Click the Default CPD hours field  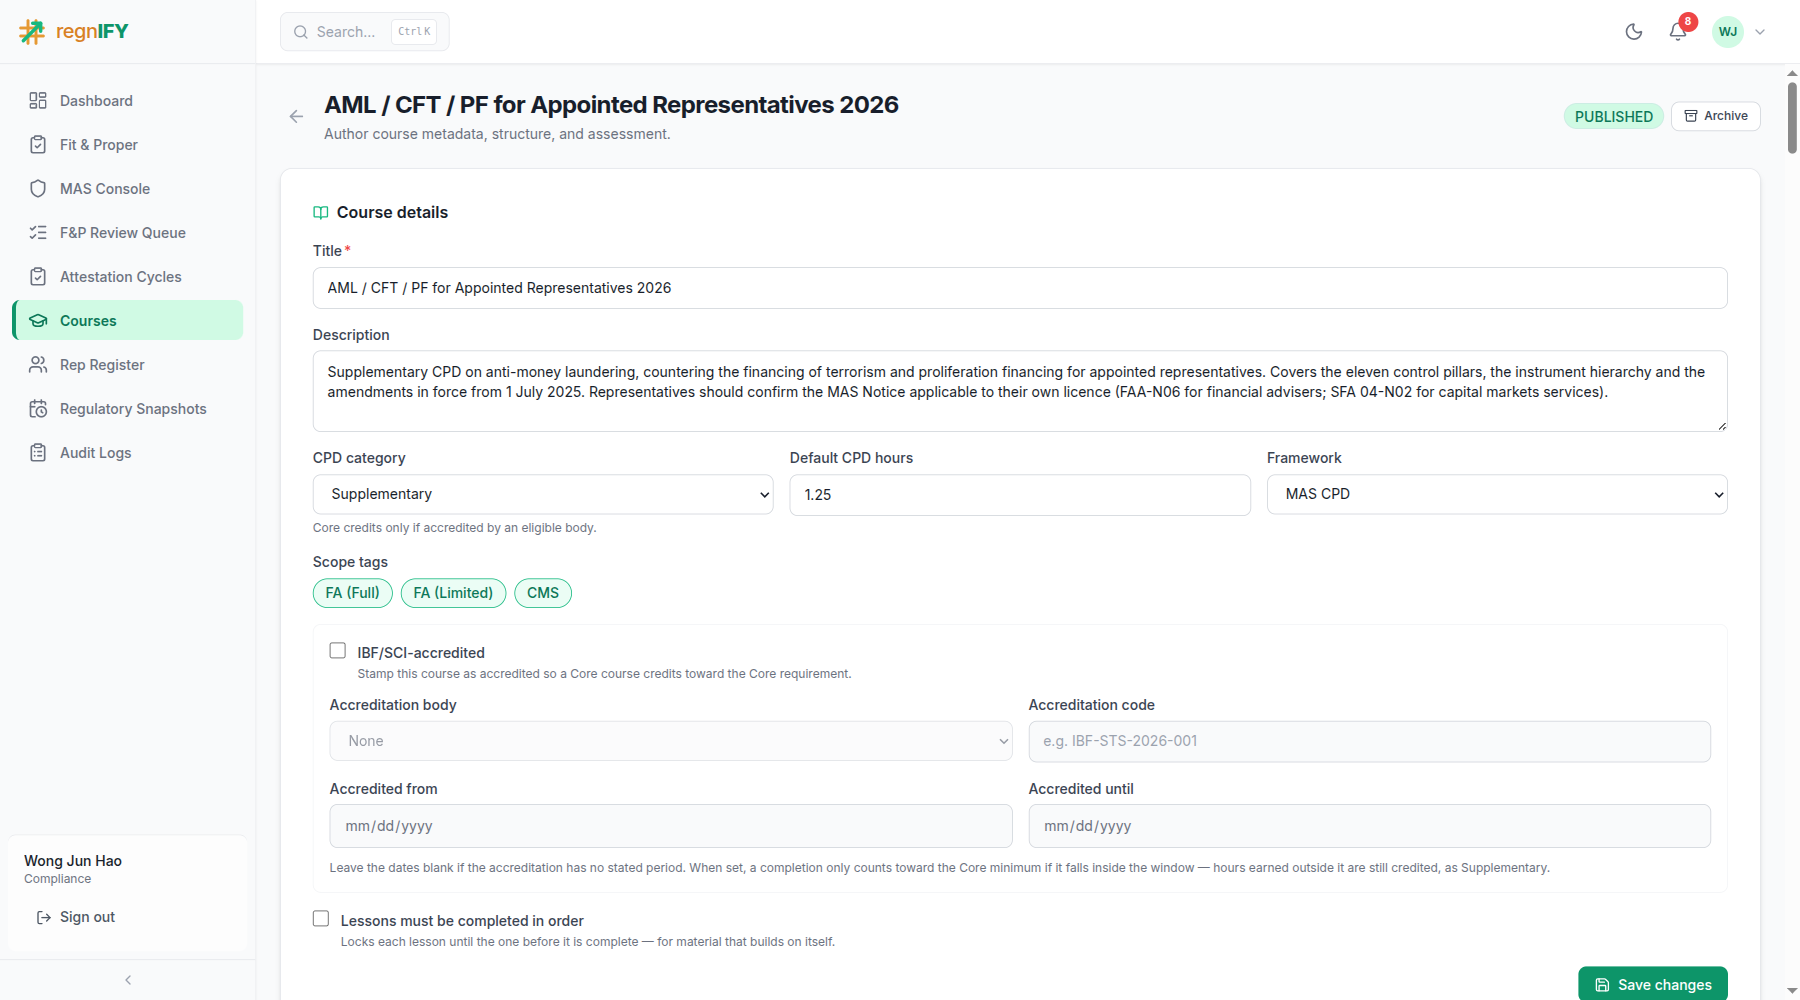click(x=1020, y=495)
